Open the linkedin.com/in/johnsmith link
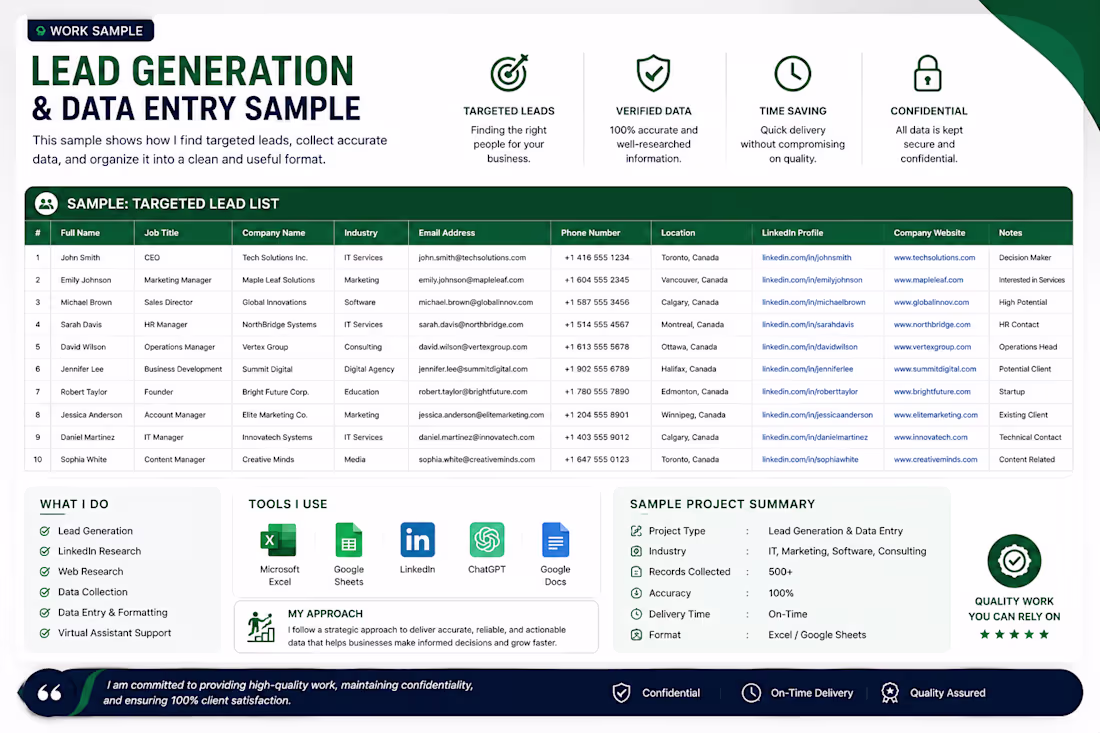The image size is (1100, 733). [x=807, y=257]
